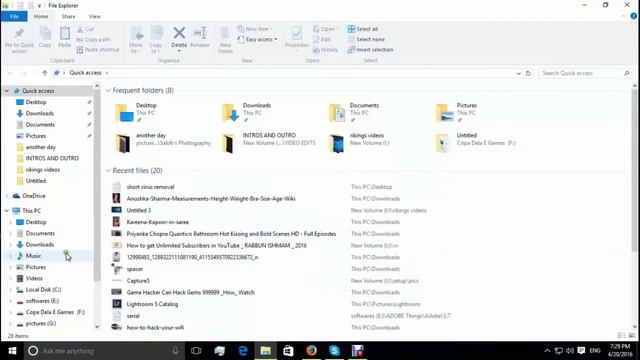Image resolution: width=640 pixels, height=360 pixels.
Task: Open Skype from the taskbar
Action: [x=334, y=351]
